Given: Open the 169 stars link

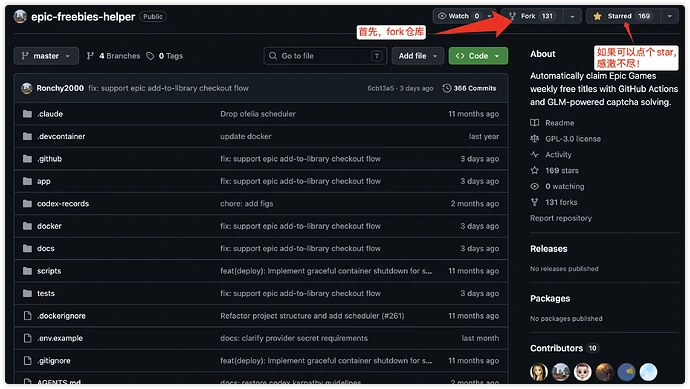Looking at the screenshot, I should pyautogui.click(x=562, y=171).
